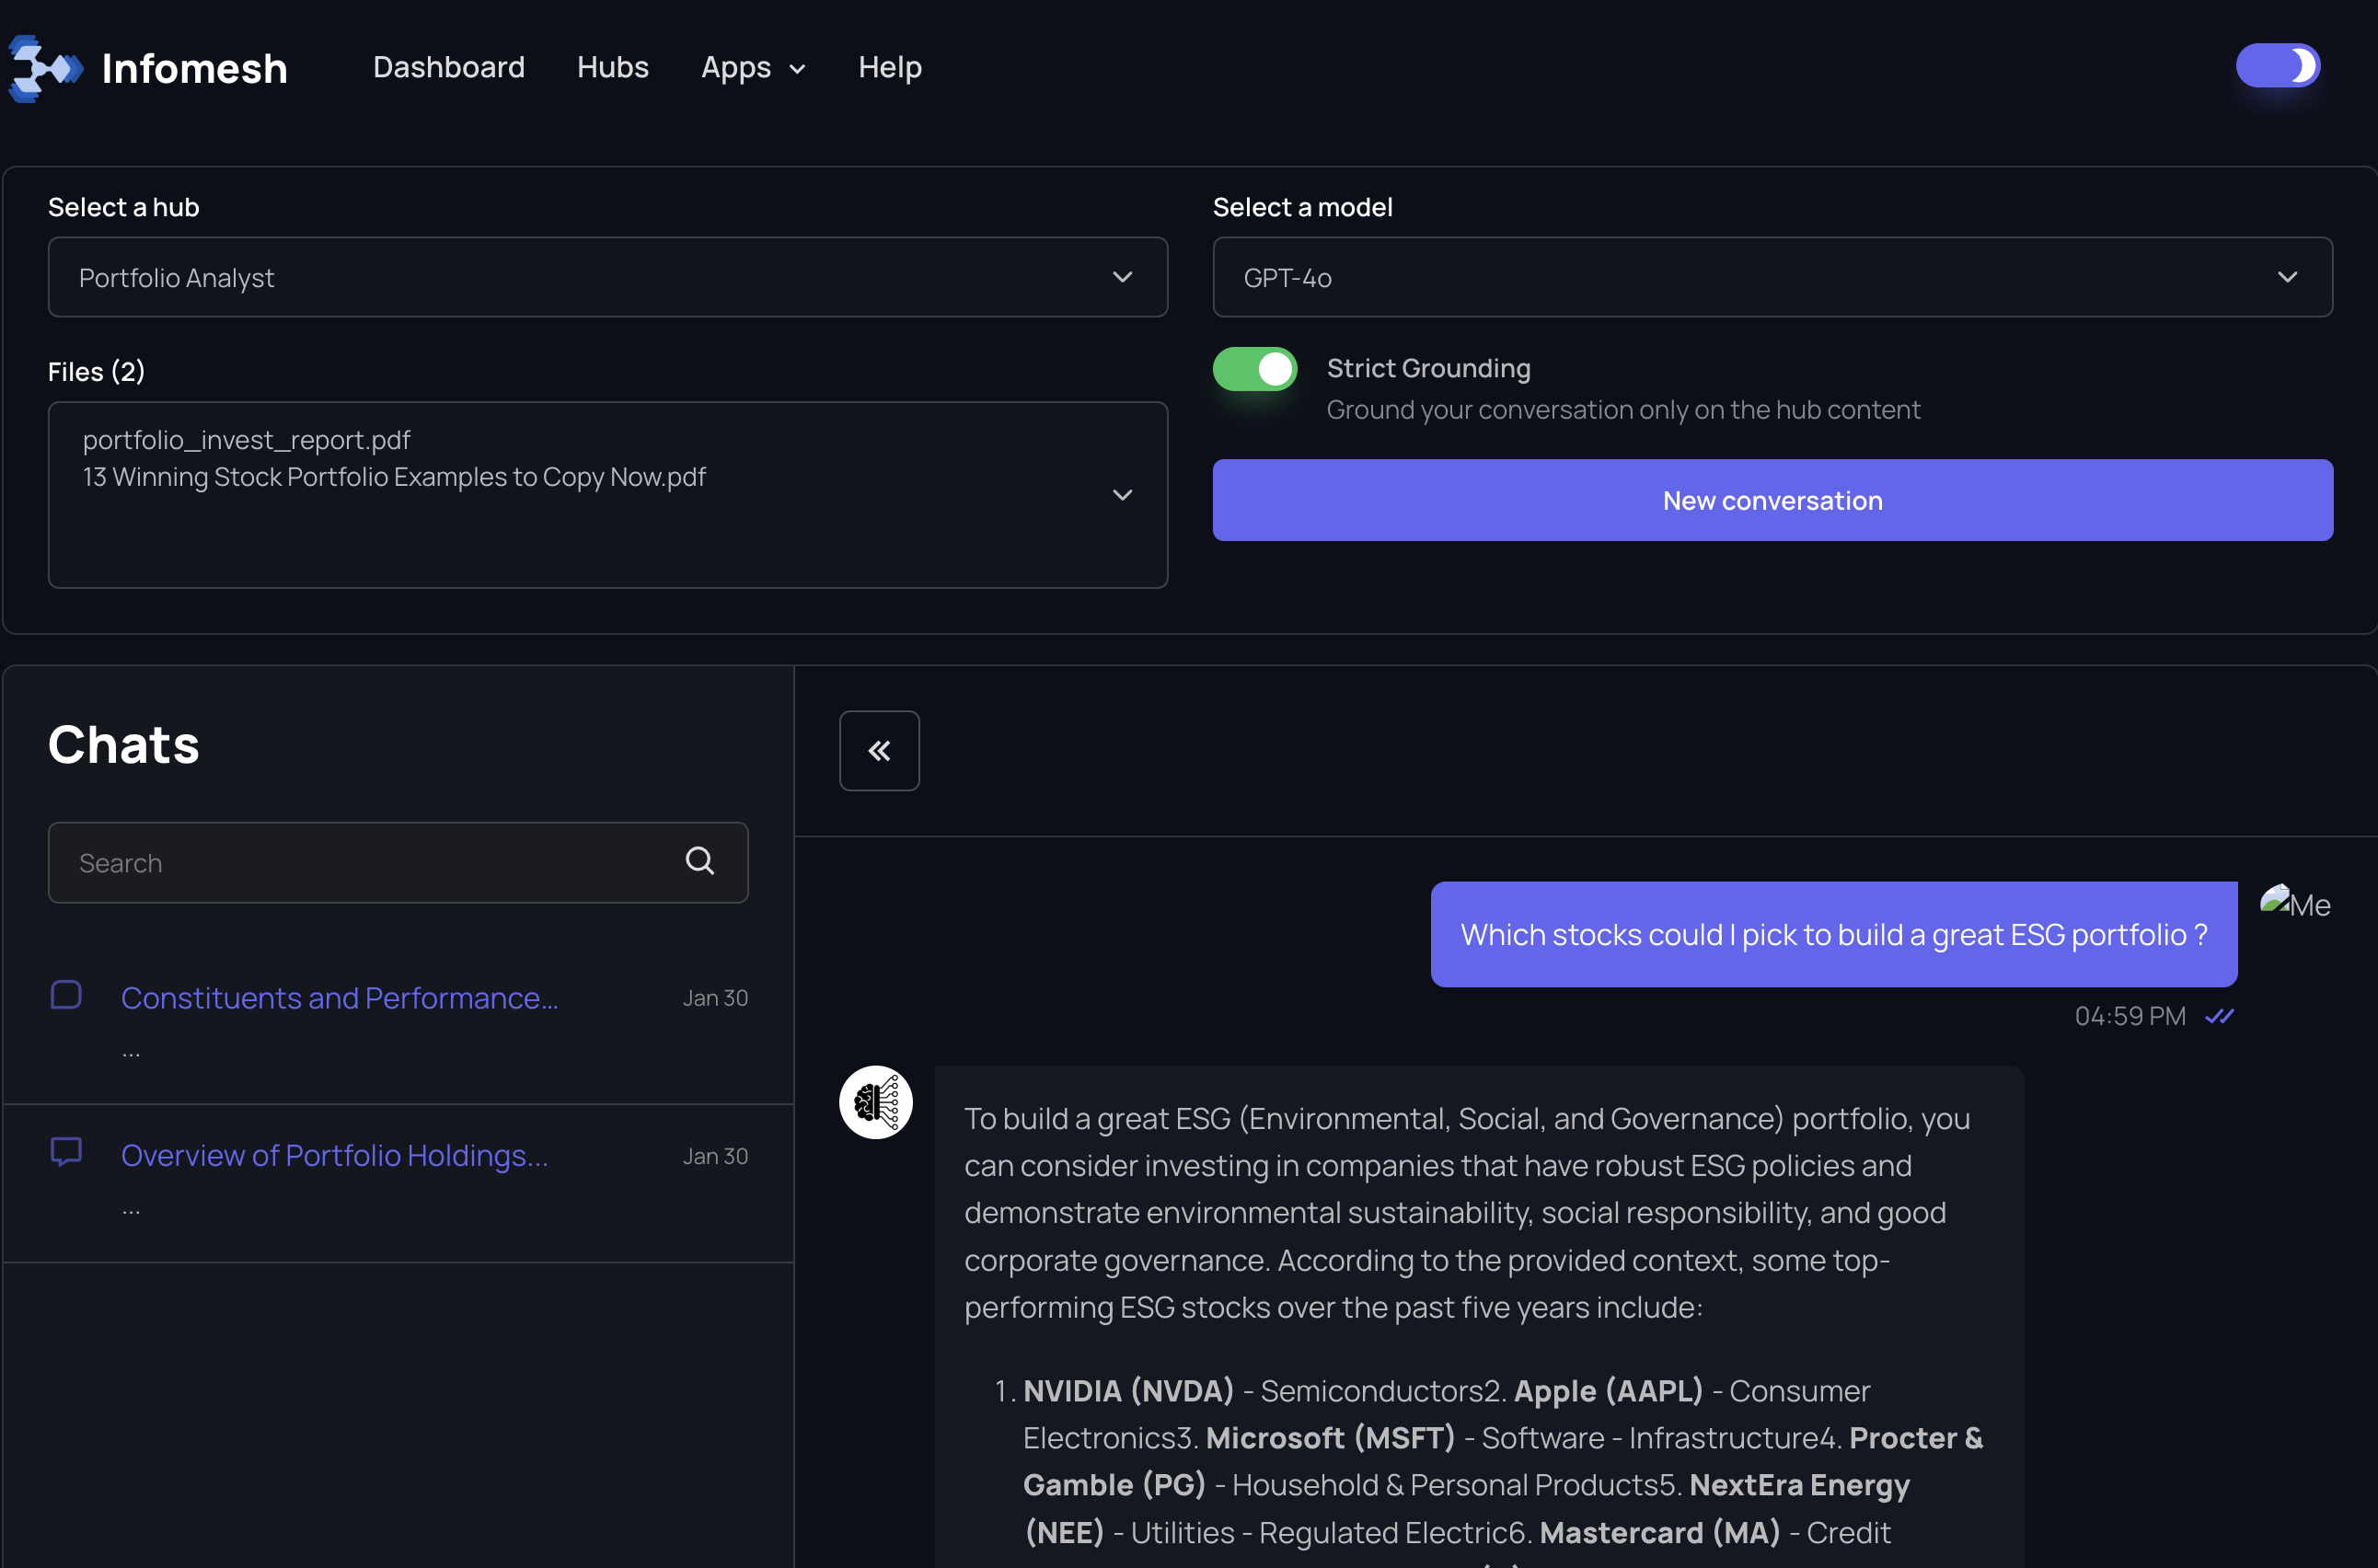Screen dimensions: 2378x1568
Task: Start a New conversation
Action: [1771, 500]
